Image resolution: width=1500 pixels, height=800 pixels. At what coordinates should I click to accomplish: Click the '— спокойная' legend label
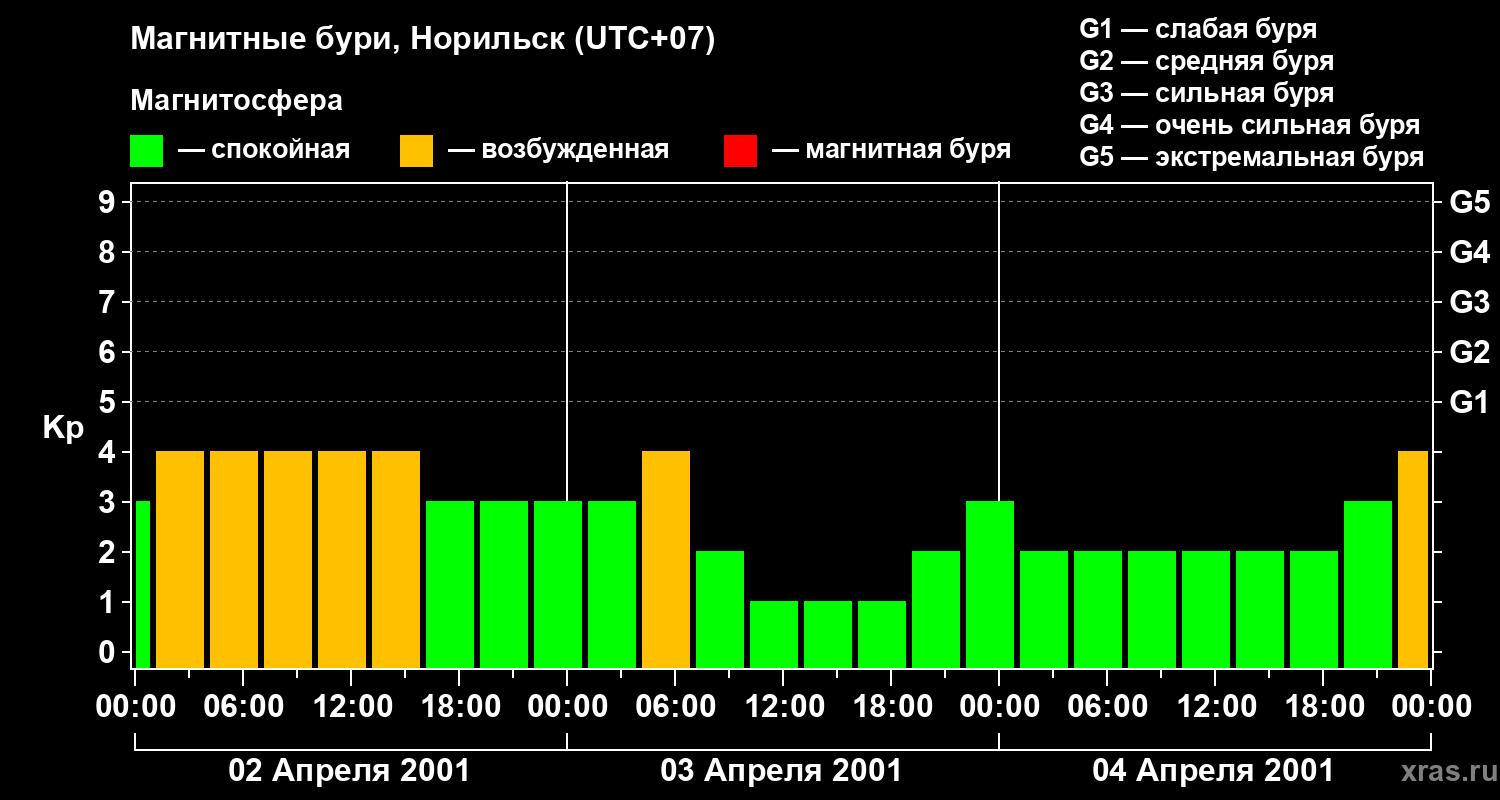[264, 151]
